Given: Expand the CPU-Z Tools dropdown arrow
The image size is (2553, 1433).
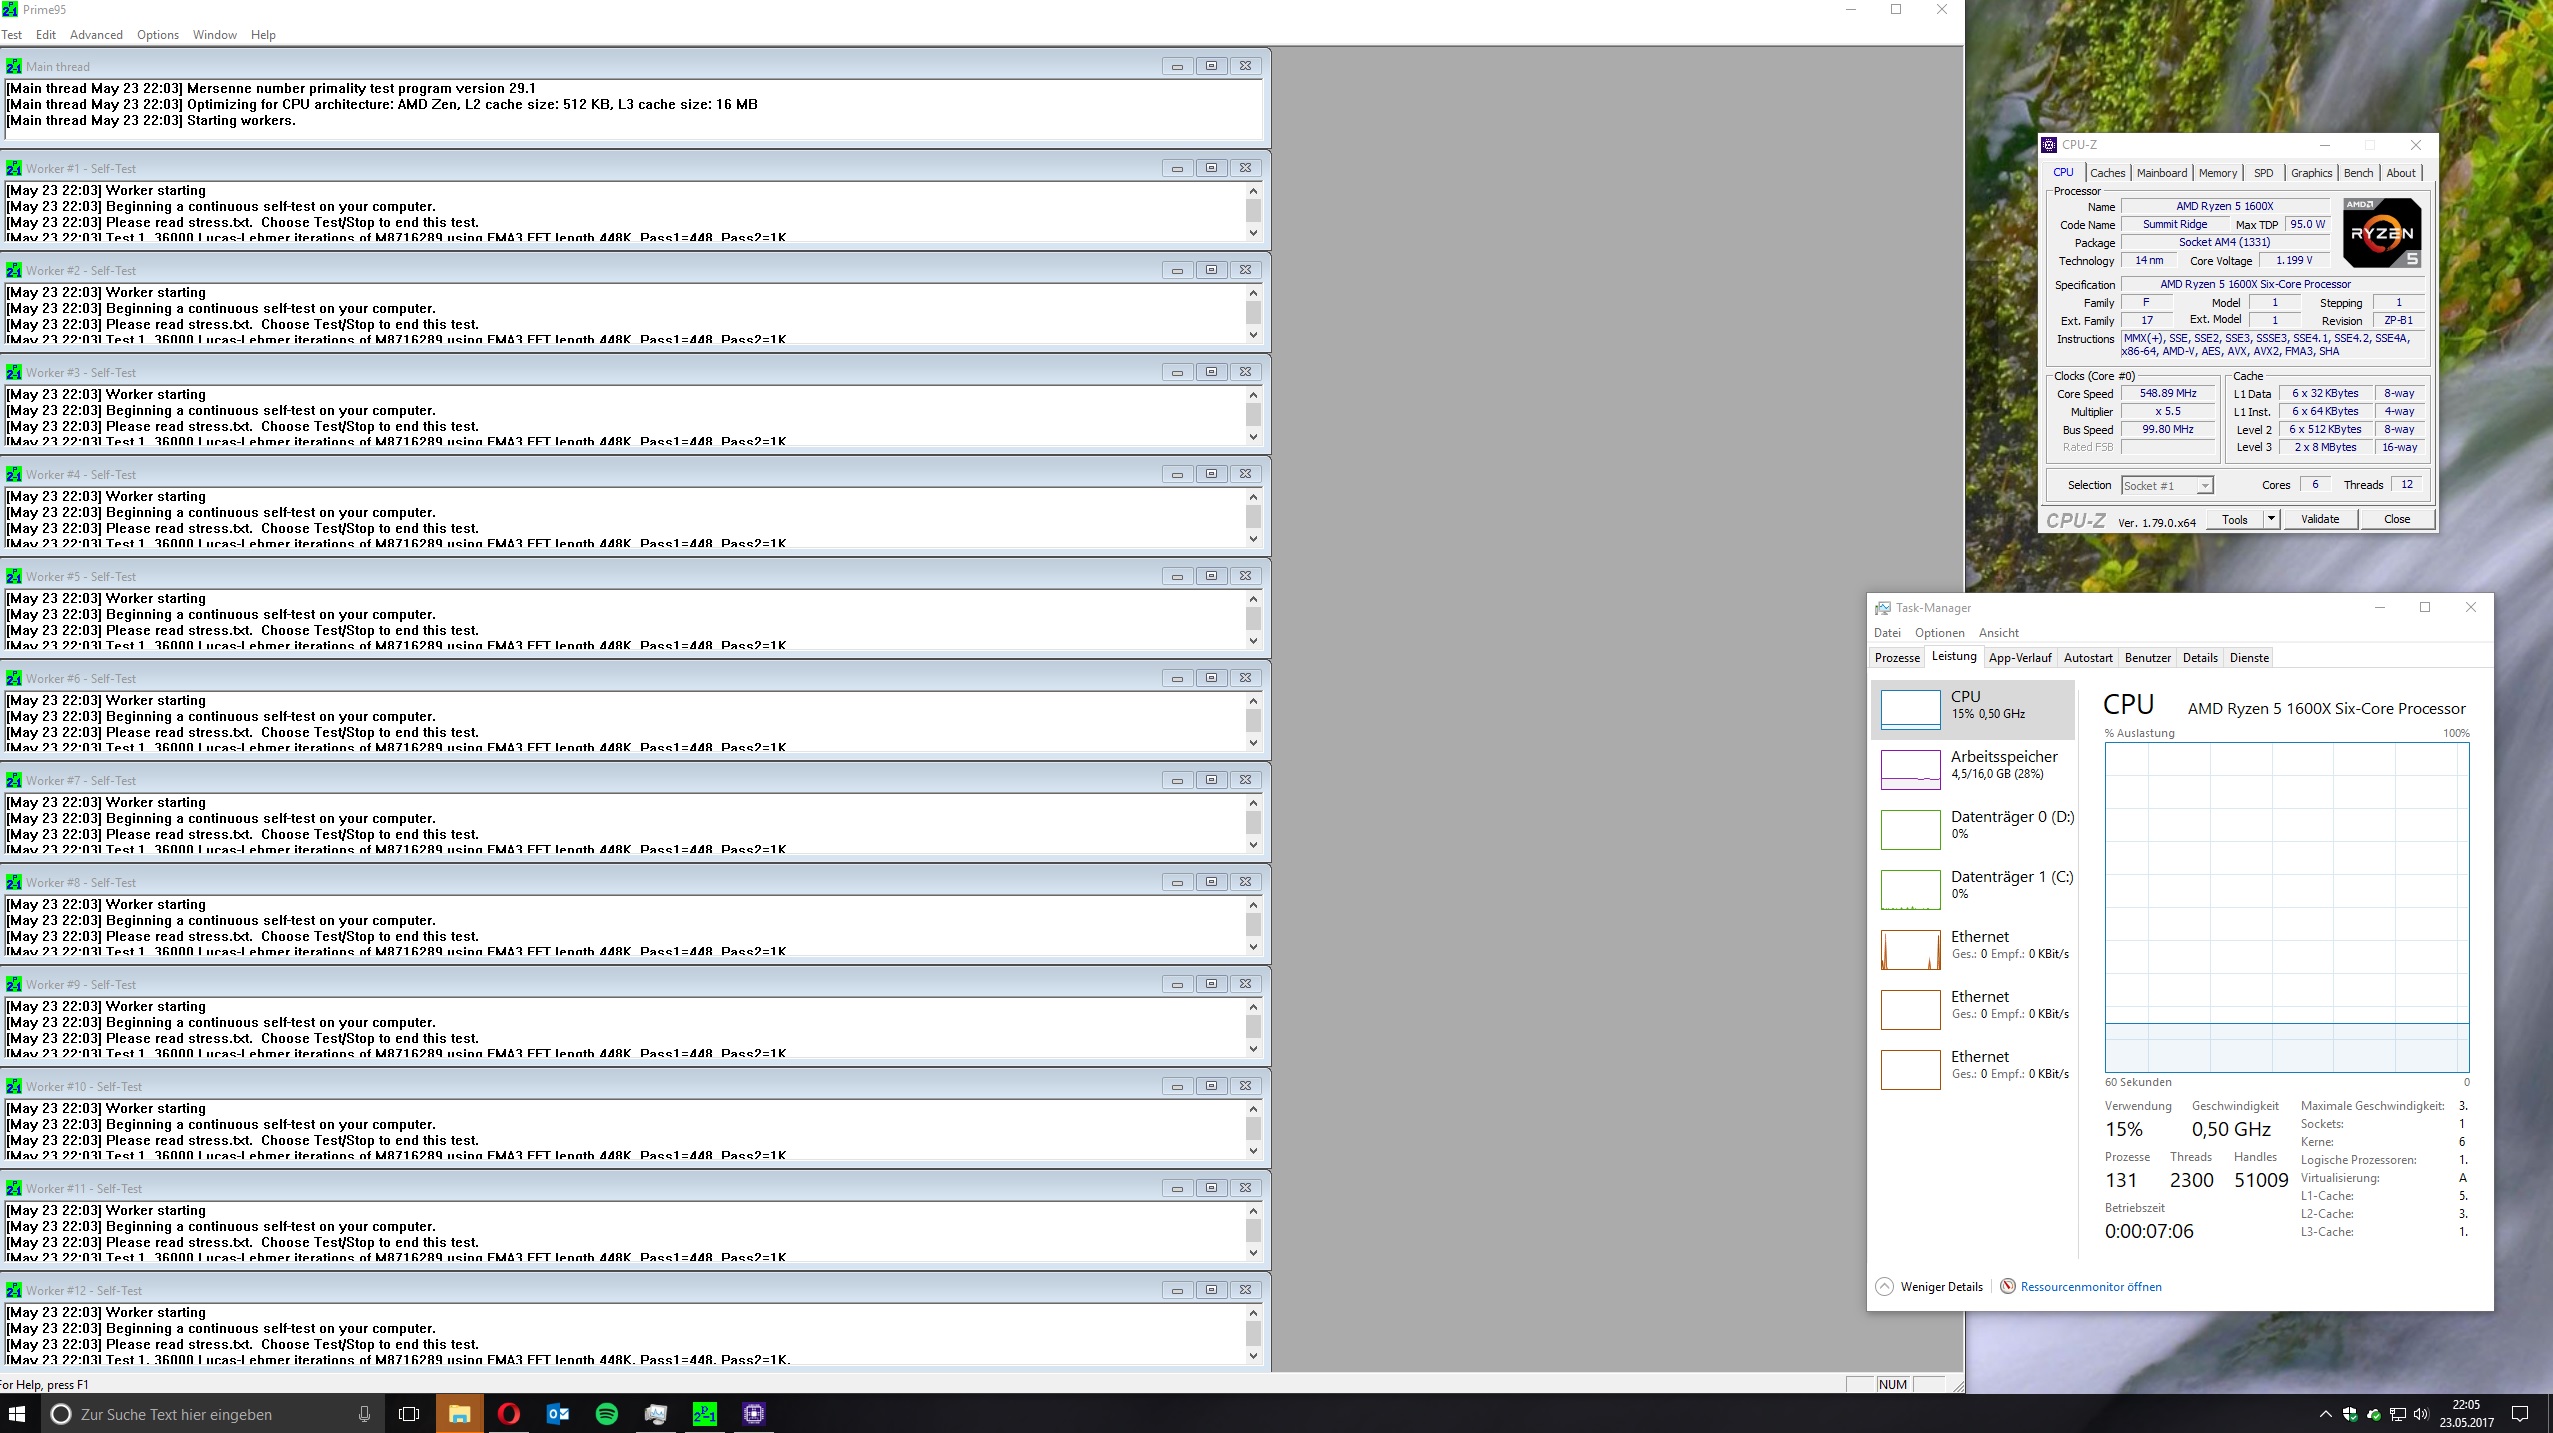Looking at the screenshot, I should point(2271,519).
